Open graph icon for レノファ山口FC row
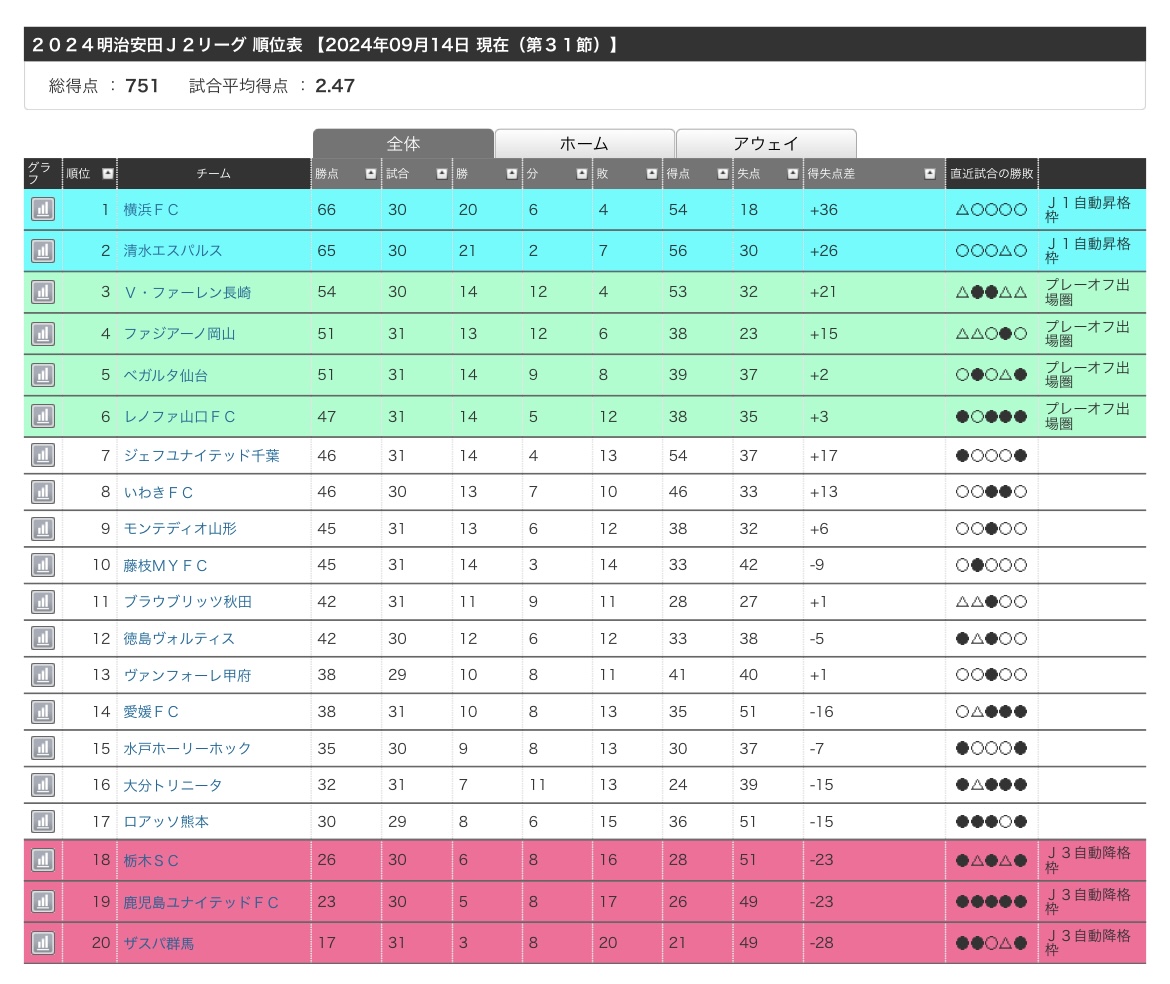The width and height of the screenshot is (1170, 984). point(43,416)
